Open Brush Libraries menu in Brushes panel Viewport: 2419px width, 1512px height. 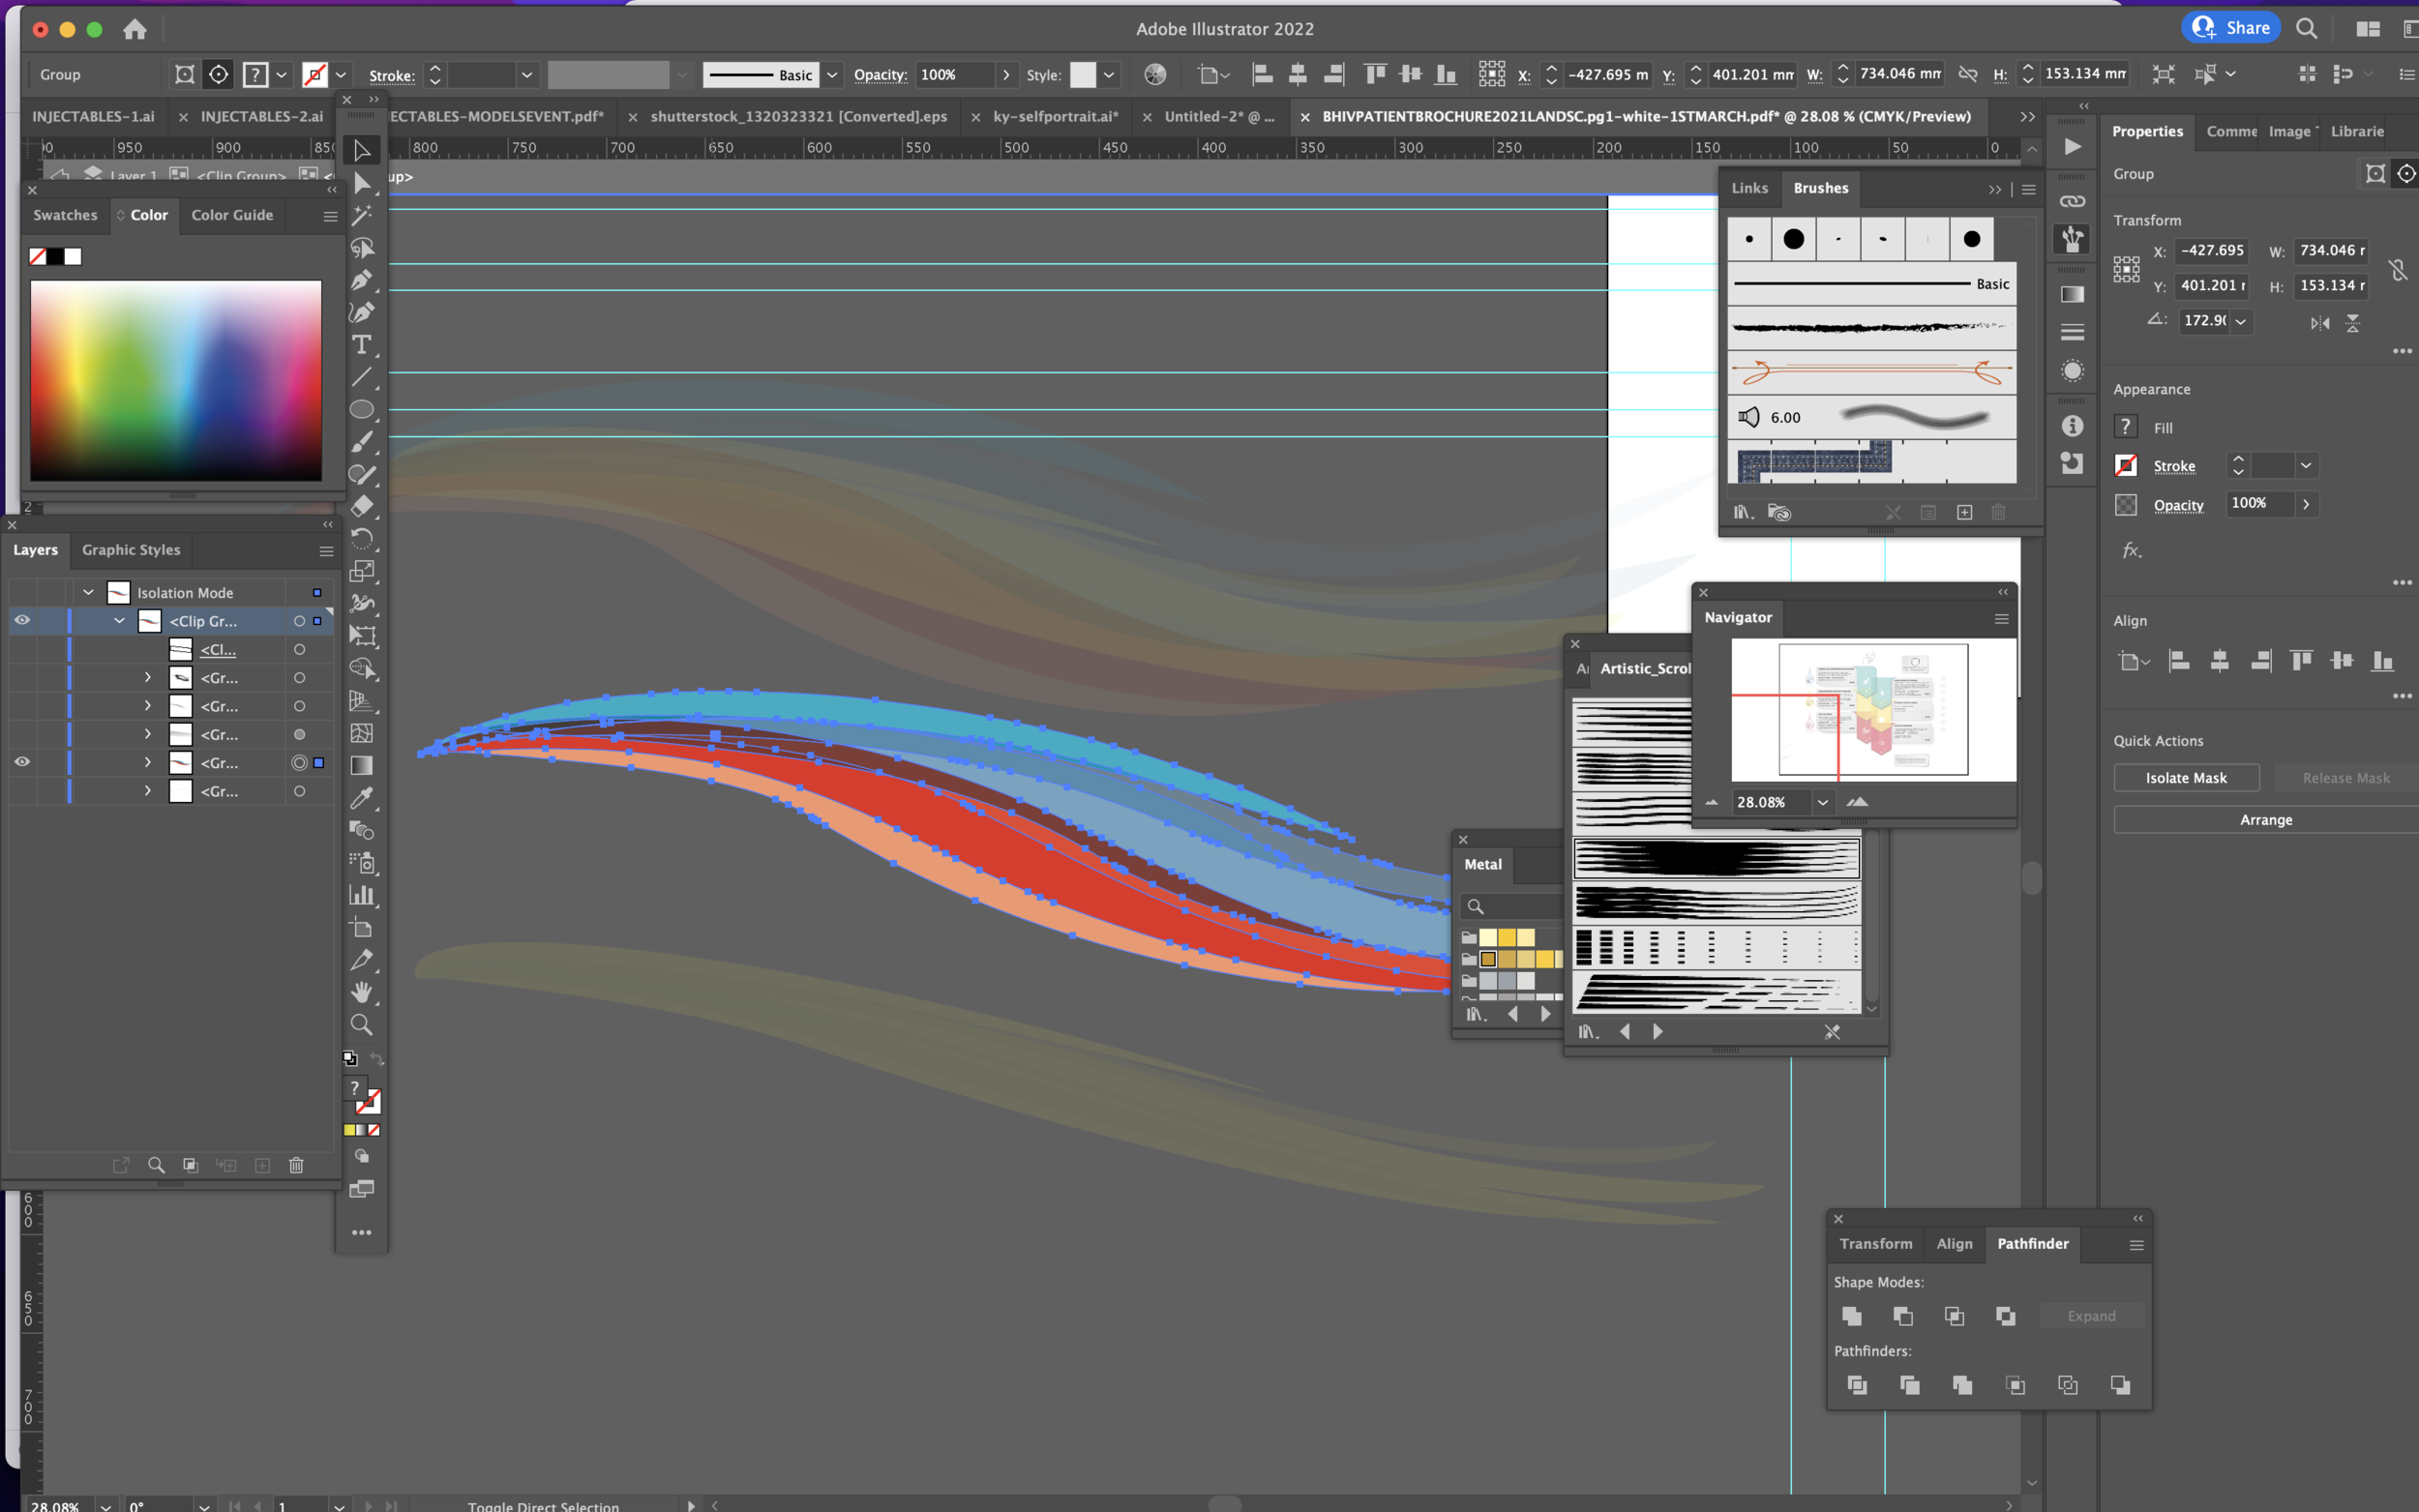1743,512
